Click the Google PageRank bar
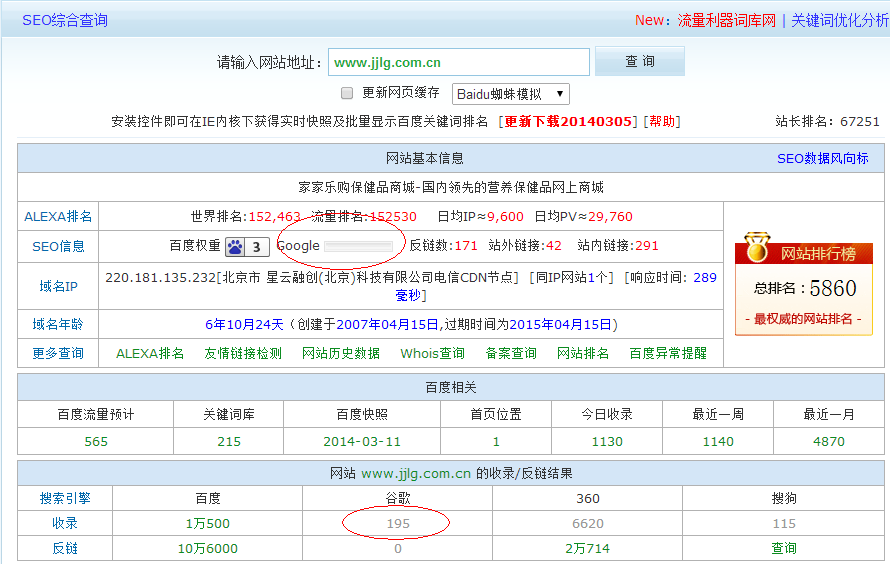Image resolution: width=890 pixels, height=564 pixels. coord(358,246)
